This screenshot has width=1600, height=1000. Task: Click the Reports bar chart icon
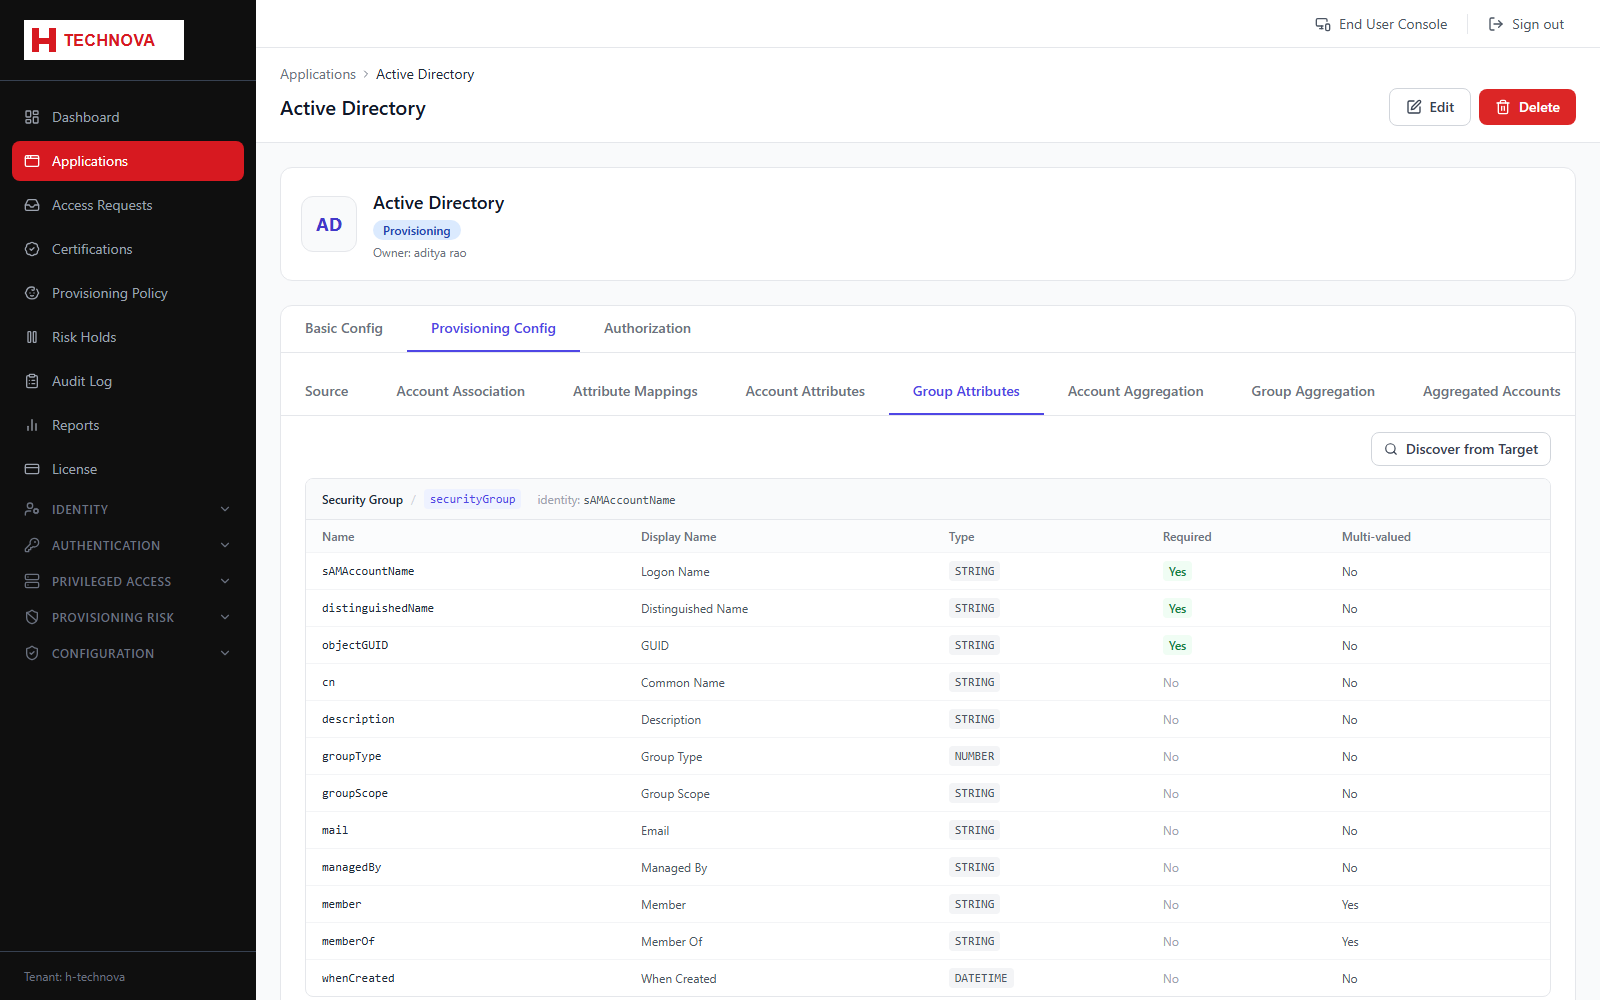[x=32, y=425]
